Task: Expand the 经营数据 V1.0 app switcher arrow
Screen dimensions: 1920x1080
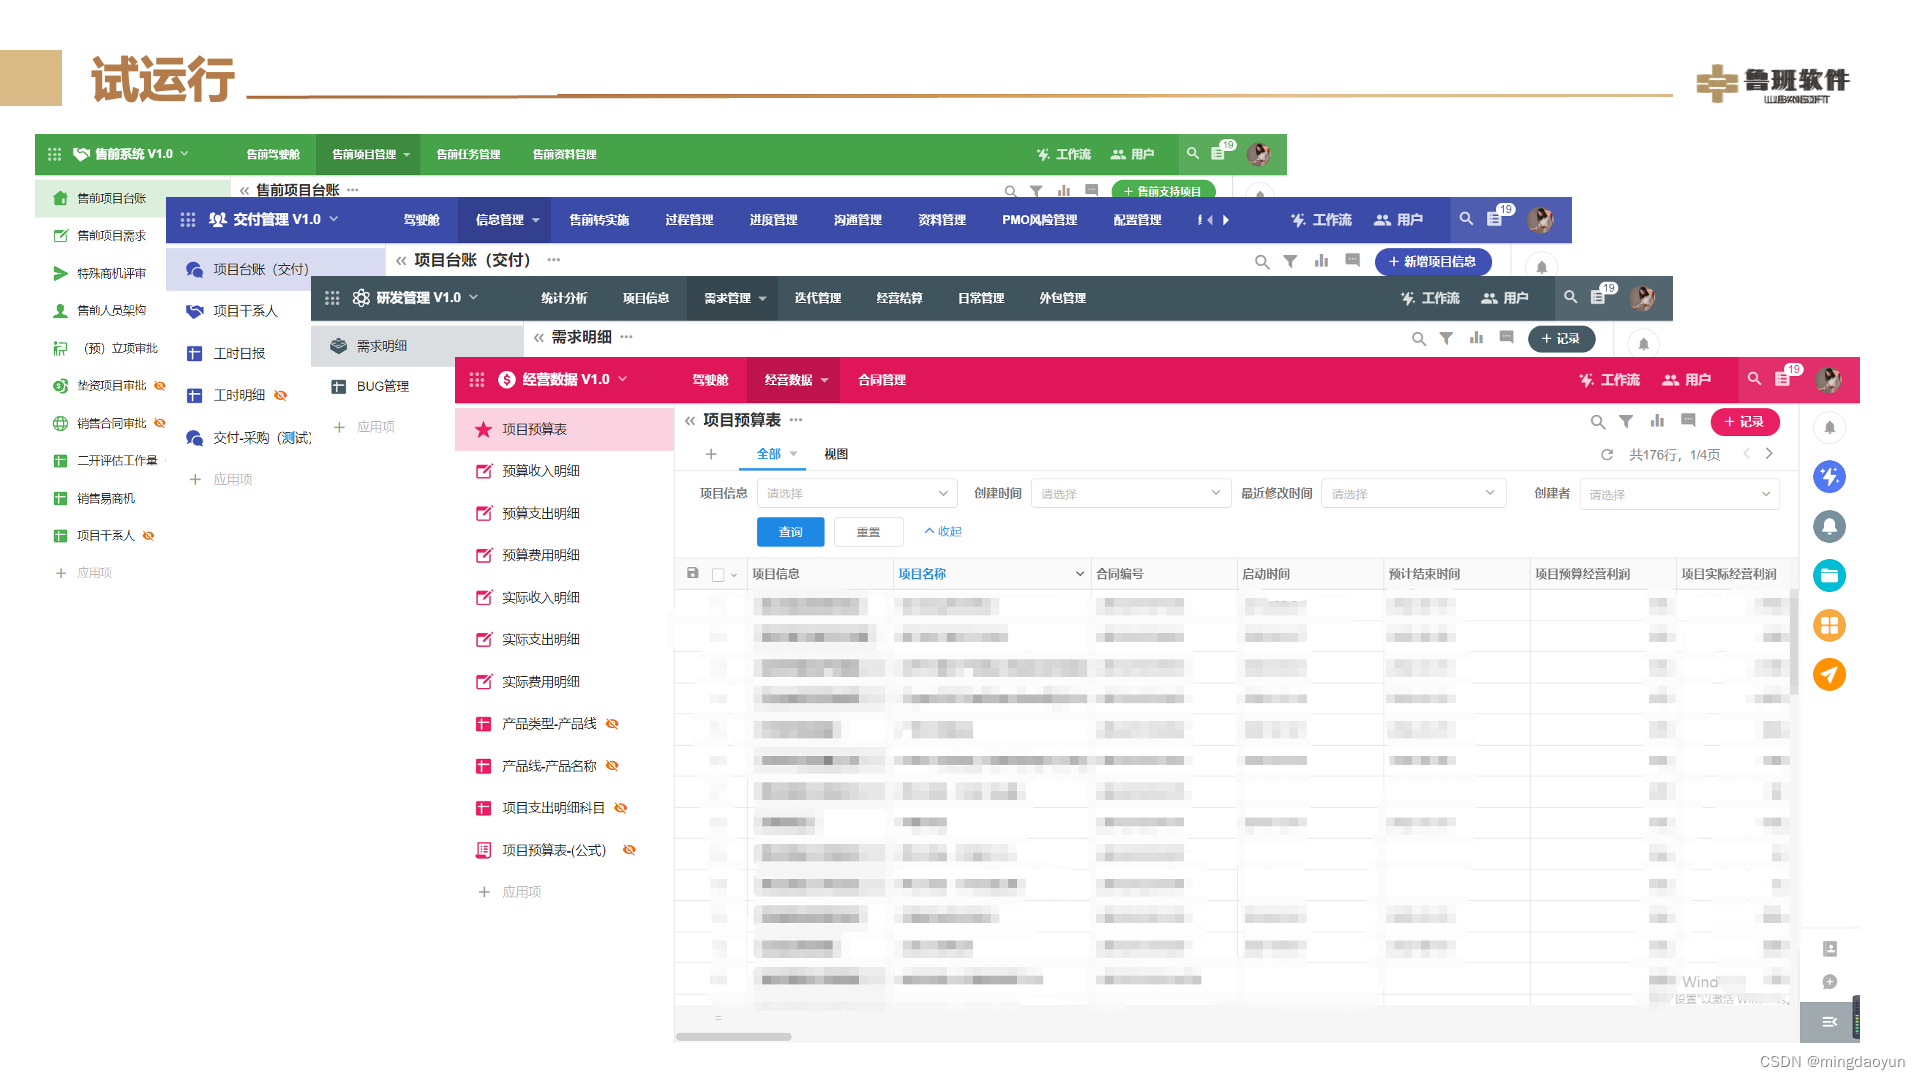Action: [623, 379]
